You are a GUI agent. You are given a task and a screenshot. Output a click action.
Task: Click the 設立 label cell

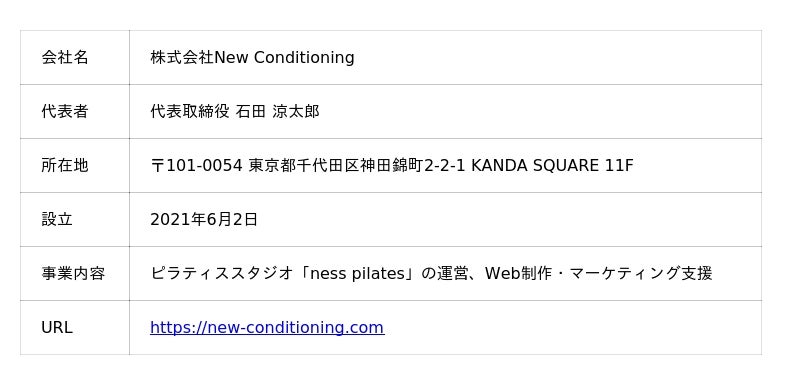point(74,219)
